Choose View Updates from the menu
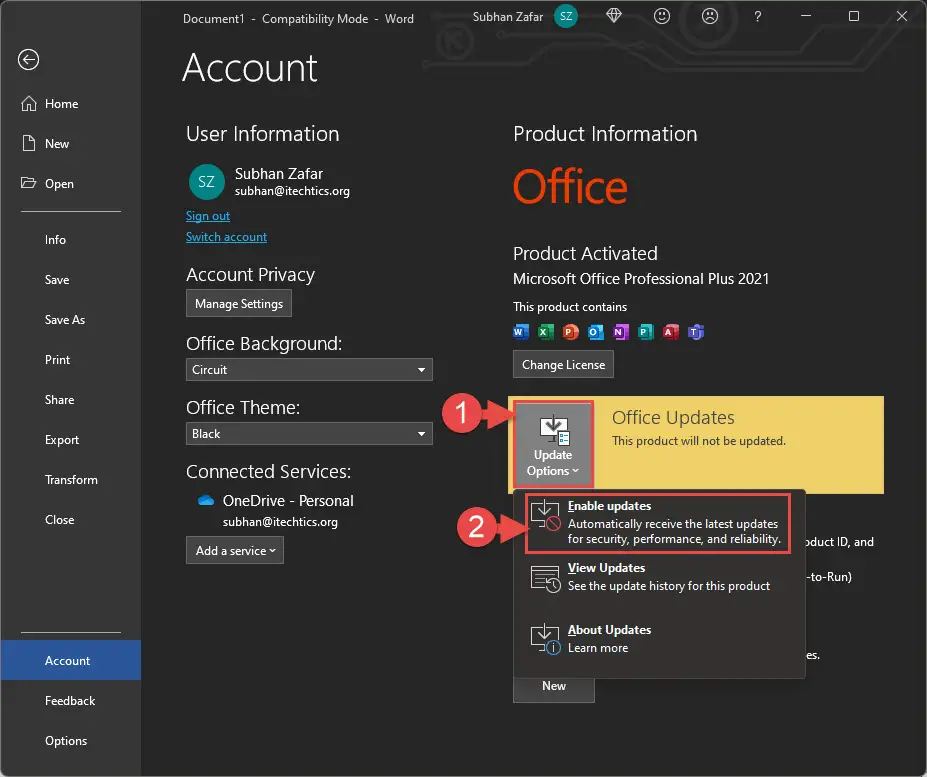The width and height of the screenshot is (927, 777). click(x=657, y=577)
